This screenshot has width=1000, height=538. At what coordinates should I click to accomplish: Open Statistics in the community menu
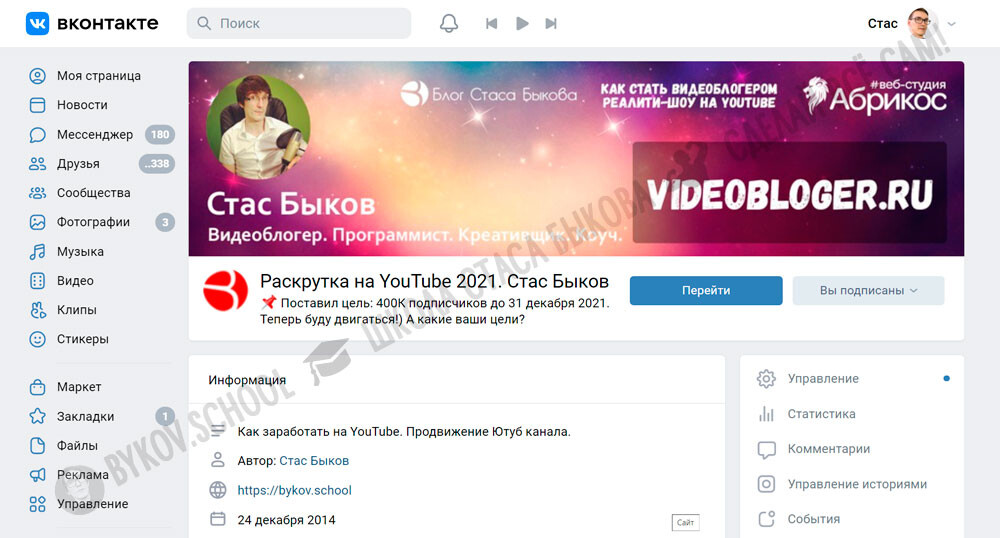pos(821,414)
